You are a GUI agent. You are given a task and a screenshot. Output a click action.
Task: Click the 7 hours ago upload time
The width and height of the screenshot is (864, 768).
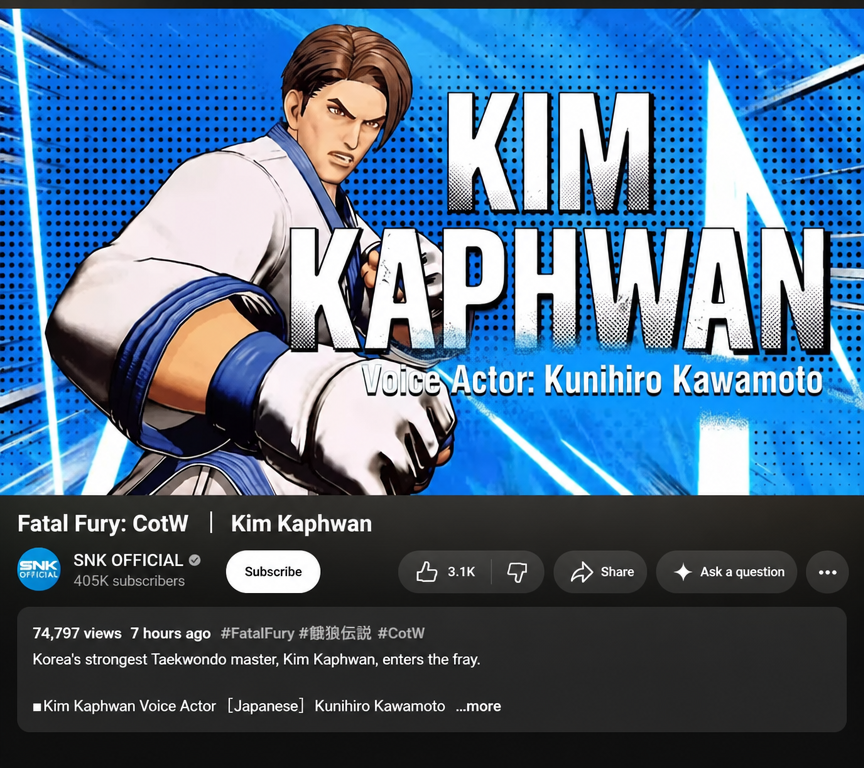pyautogui.click(x=170, y=634)
